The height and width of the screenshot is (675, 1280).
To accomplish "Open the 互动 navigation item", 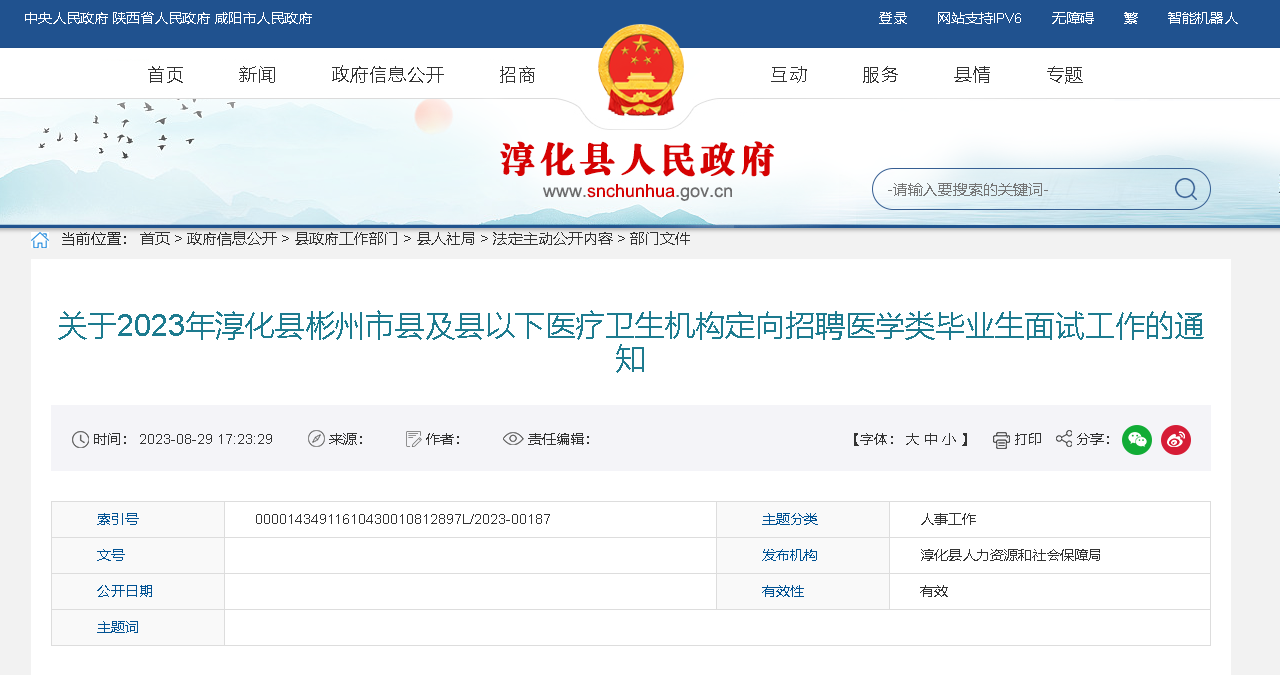I will 789,75.
